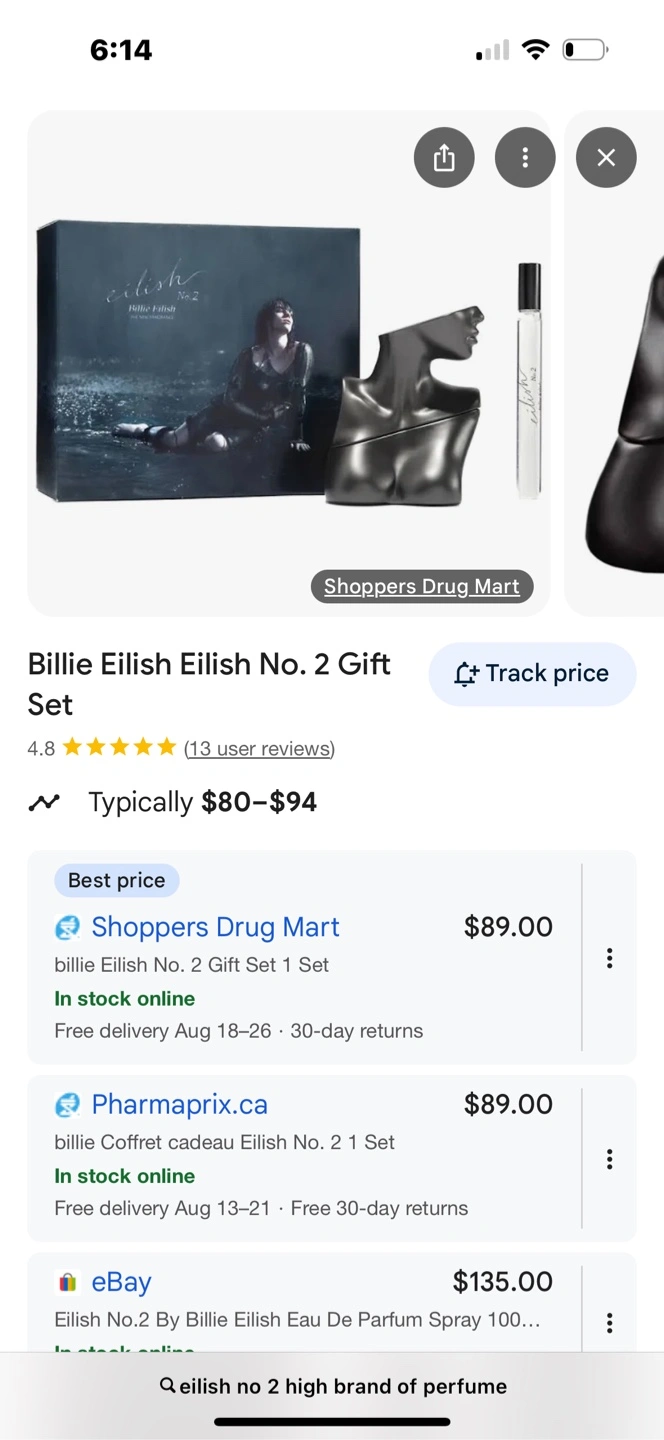Open options menu for eBay offer
This screenshot has width=664, height=1440.
(x=609, y=1323)
